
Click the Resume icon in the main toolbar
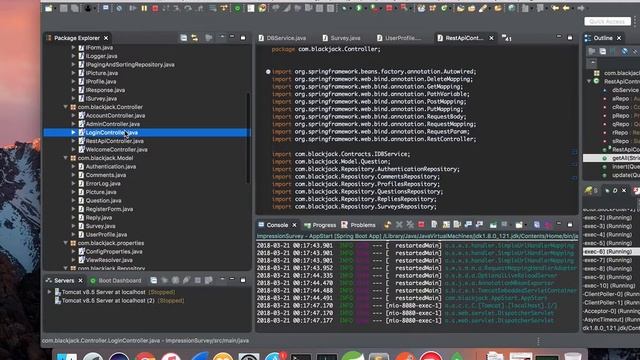tap(133, 8)
